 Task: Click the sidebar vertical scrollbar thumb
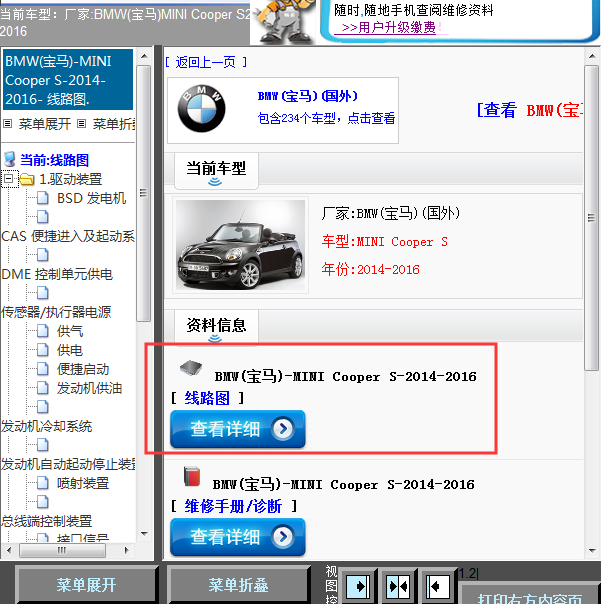(x=144, y=193)
